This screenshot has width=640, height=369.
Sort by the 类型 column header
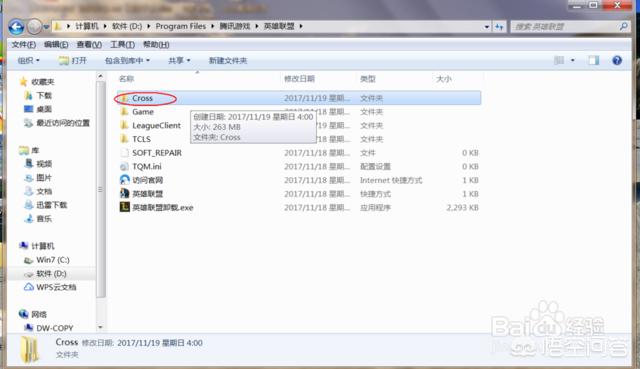(367, 79)
